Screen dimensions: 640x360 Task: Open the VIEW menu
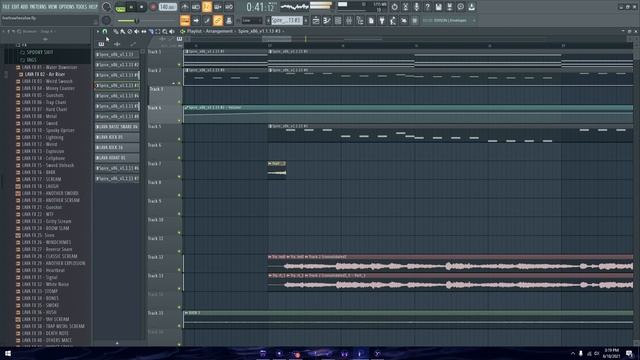coord(53,7)
